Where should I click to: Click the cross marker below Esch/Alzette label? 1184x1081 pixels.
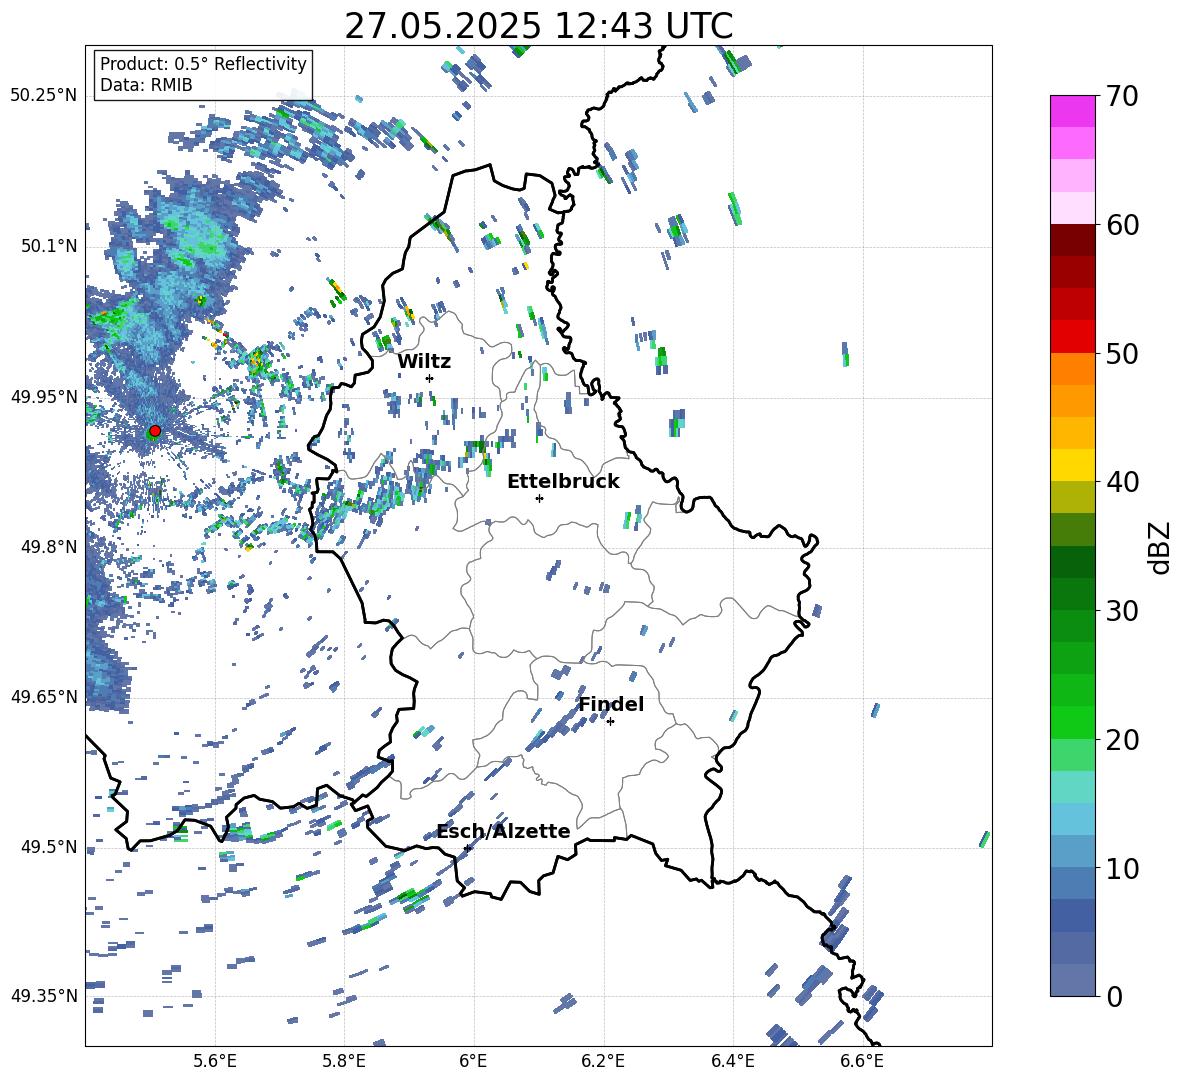[x=467, y=848]
